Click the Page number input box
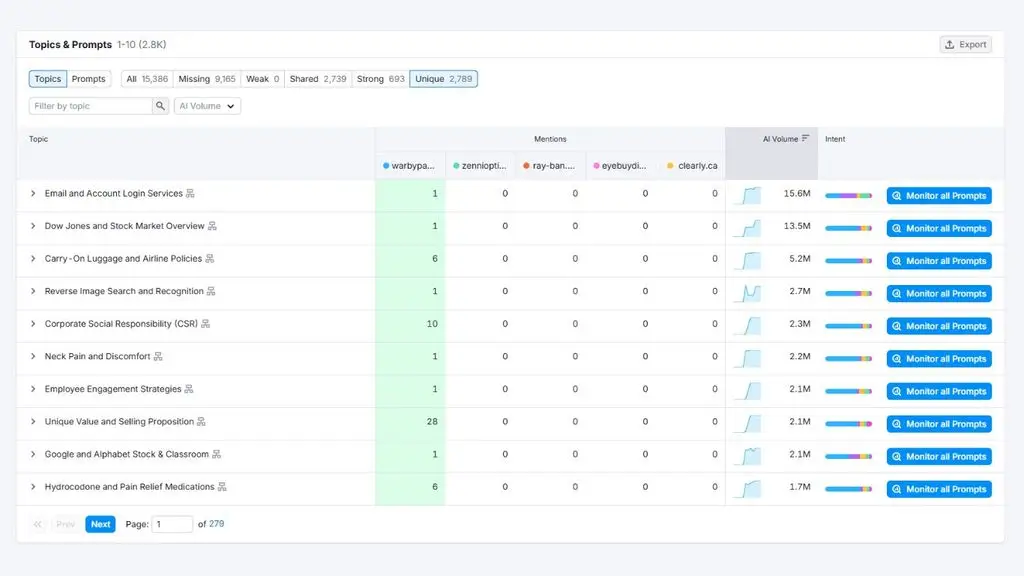 pos(172,524)
